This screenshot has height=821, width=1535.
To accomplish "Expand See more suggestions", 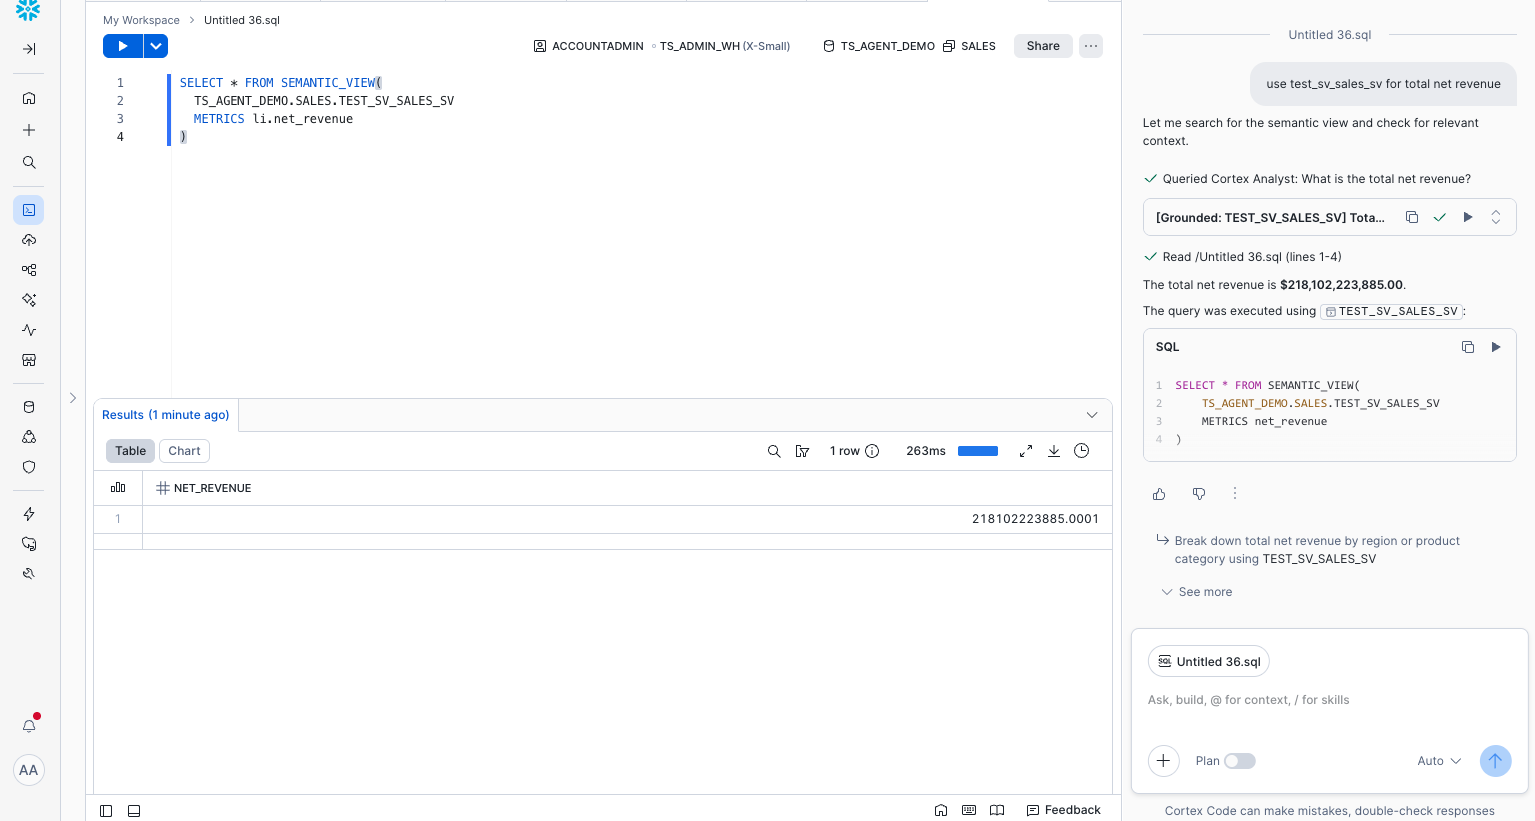I will click(1196, 592).
